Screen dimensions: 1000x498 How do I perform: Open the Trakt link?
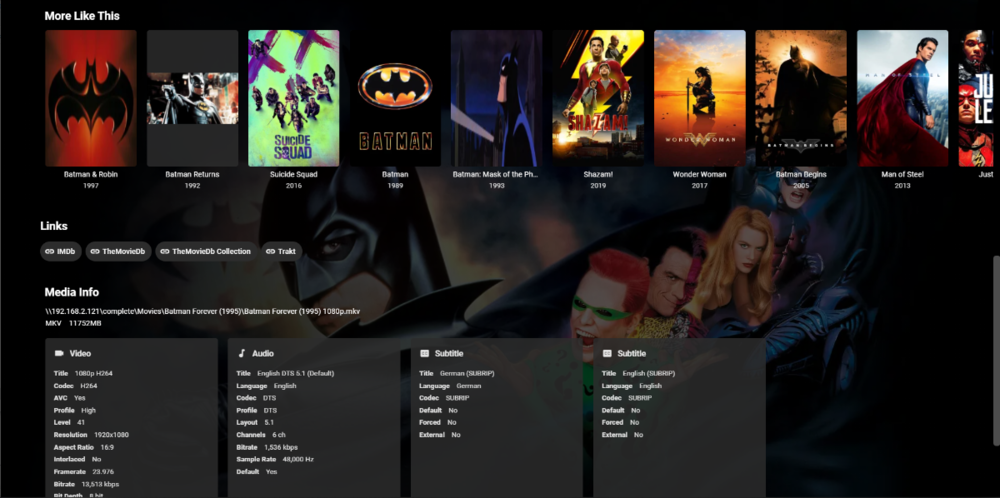tap(282, 251)
